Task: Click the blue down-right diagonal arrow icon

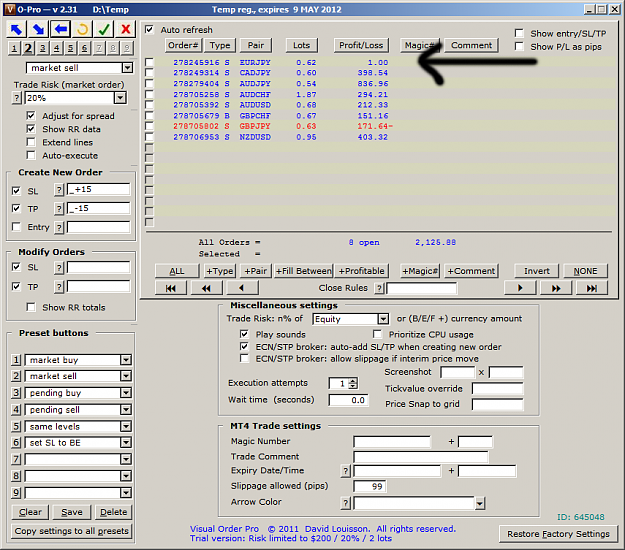Action: [x=38, y=29]
